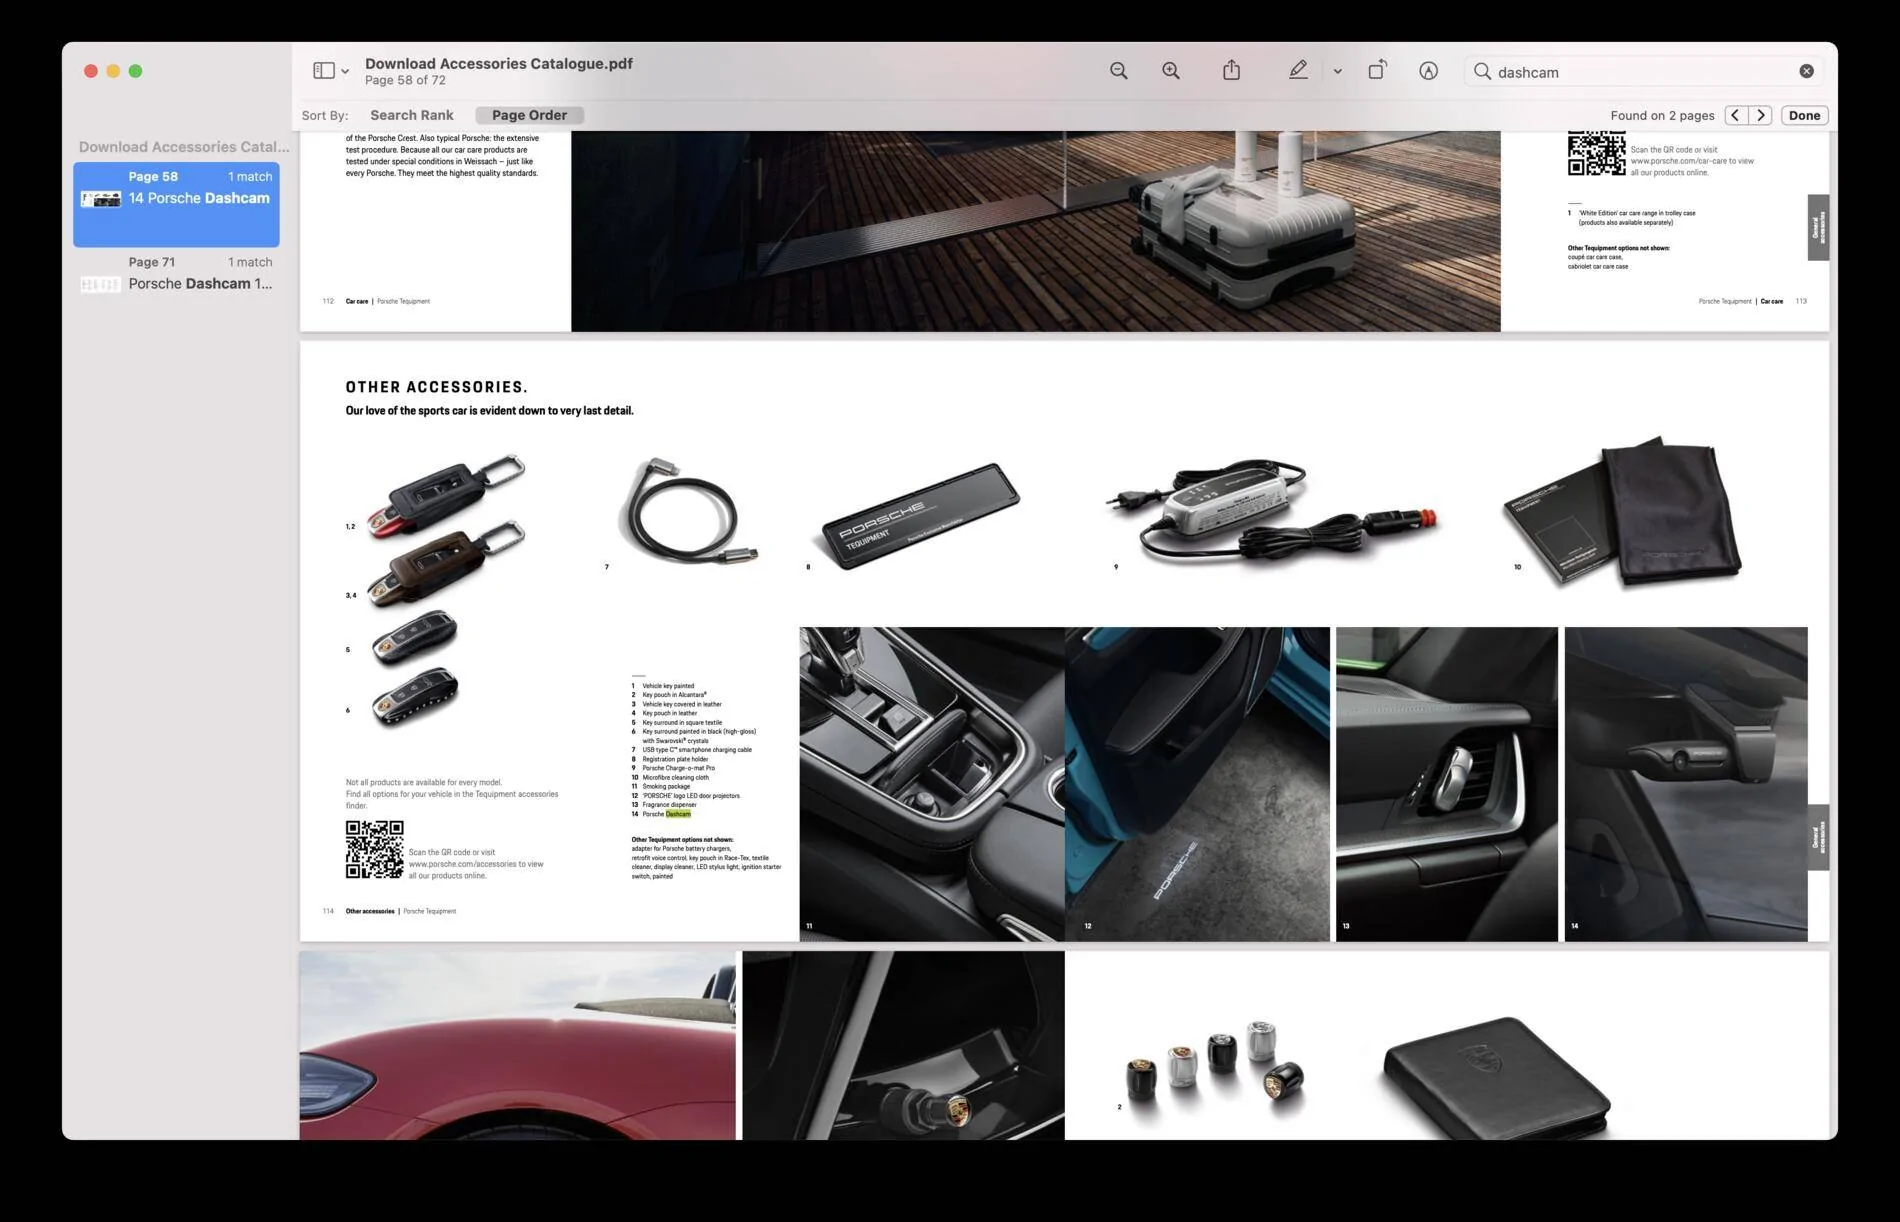Click the zoom in magnifier icon
1900x1222 pixels.
click(x=1170, y=71)
